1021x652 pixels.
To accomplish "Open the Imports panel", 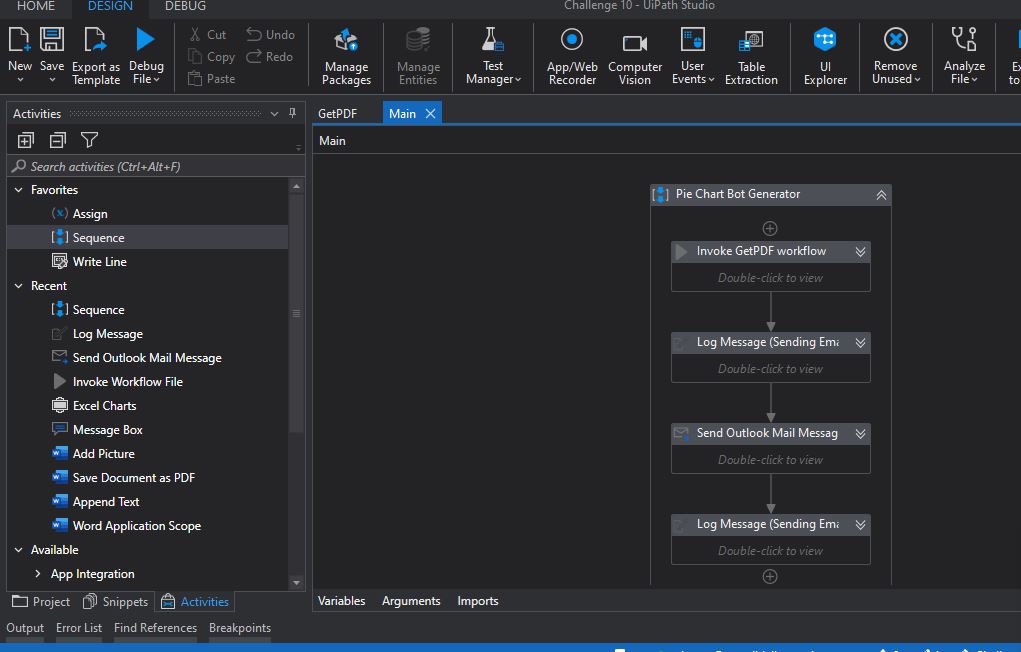I will tap(477, 601).
